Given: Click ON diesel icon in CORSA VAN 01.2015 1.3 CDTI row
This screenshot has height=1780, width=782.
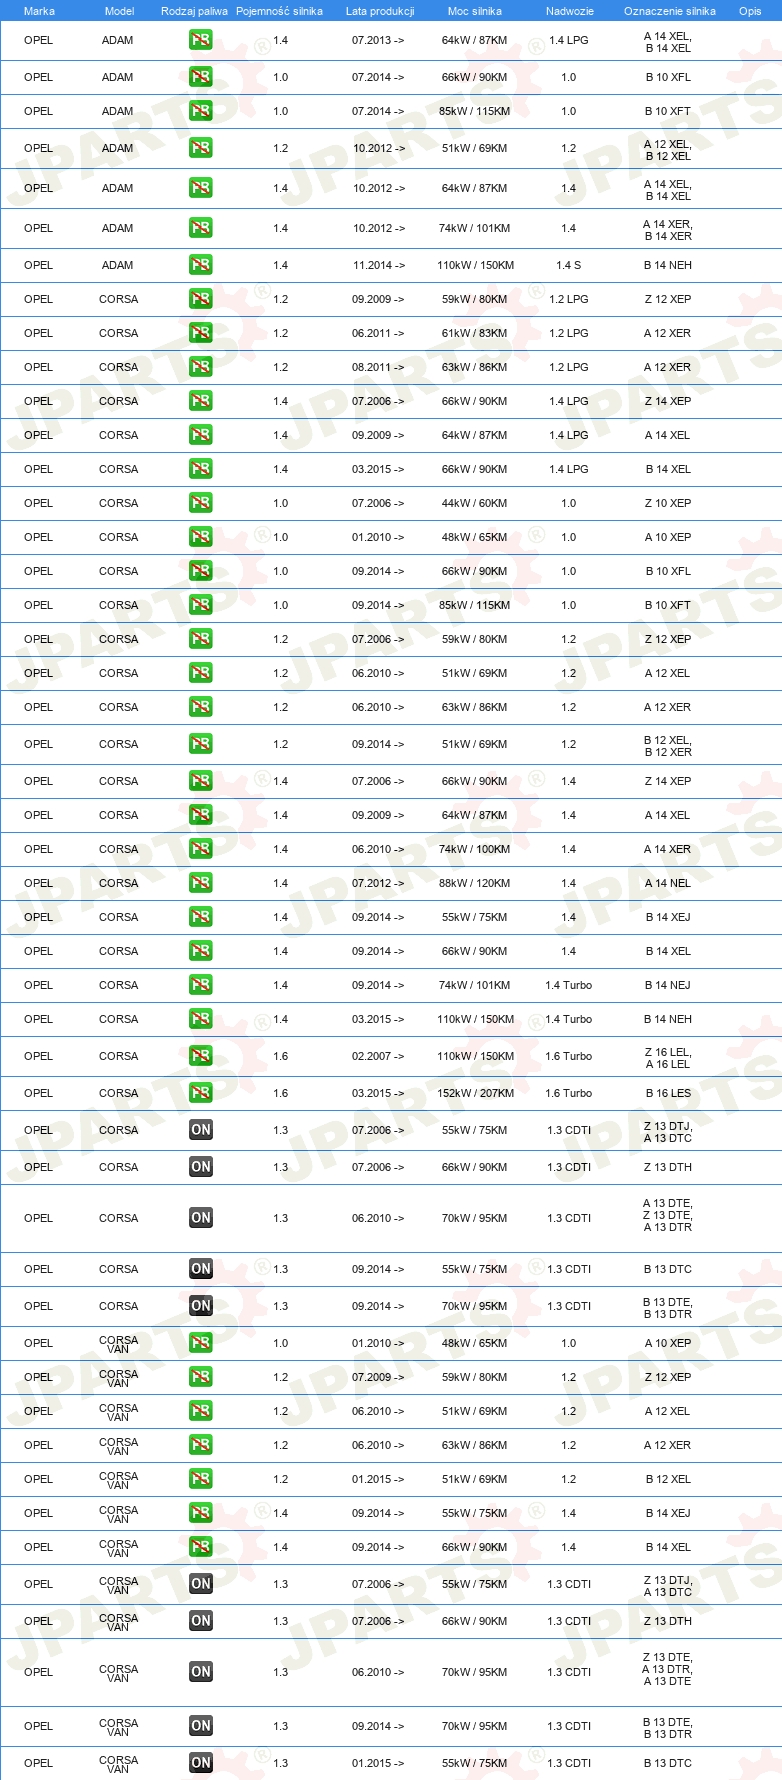Looking at the screenshot, I should (201, 1763).
